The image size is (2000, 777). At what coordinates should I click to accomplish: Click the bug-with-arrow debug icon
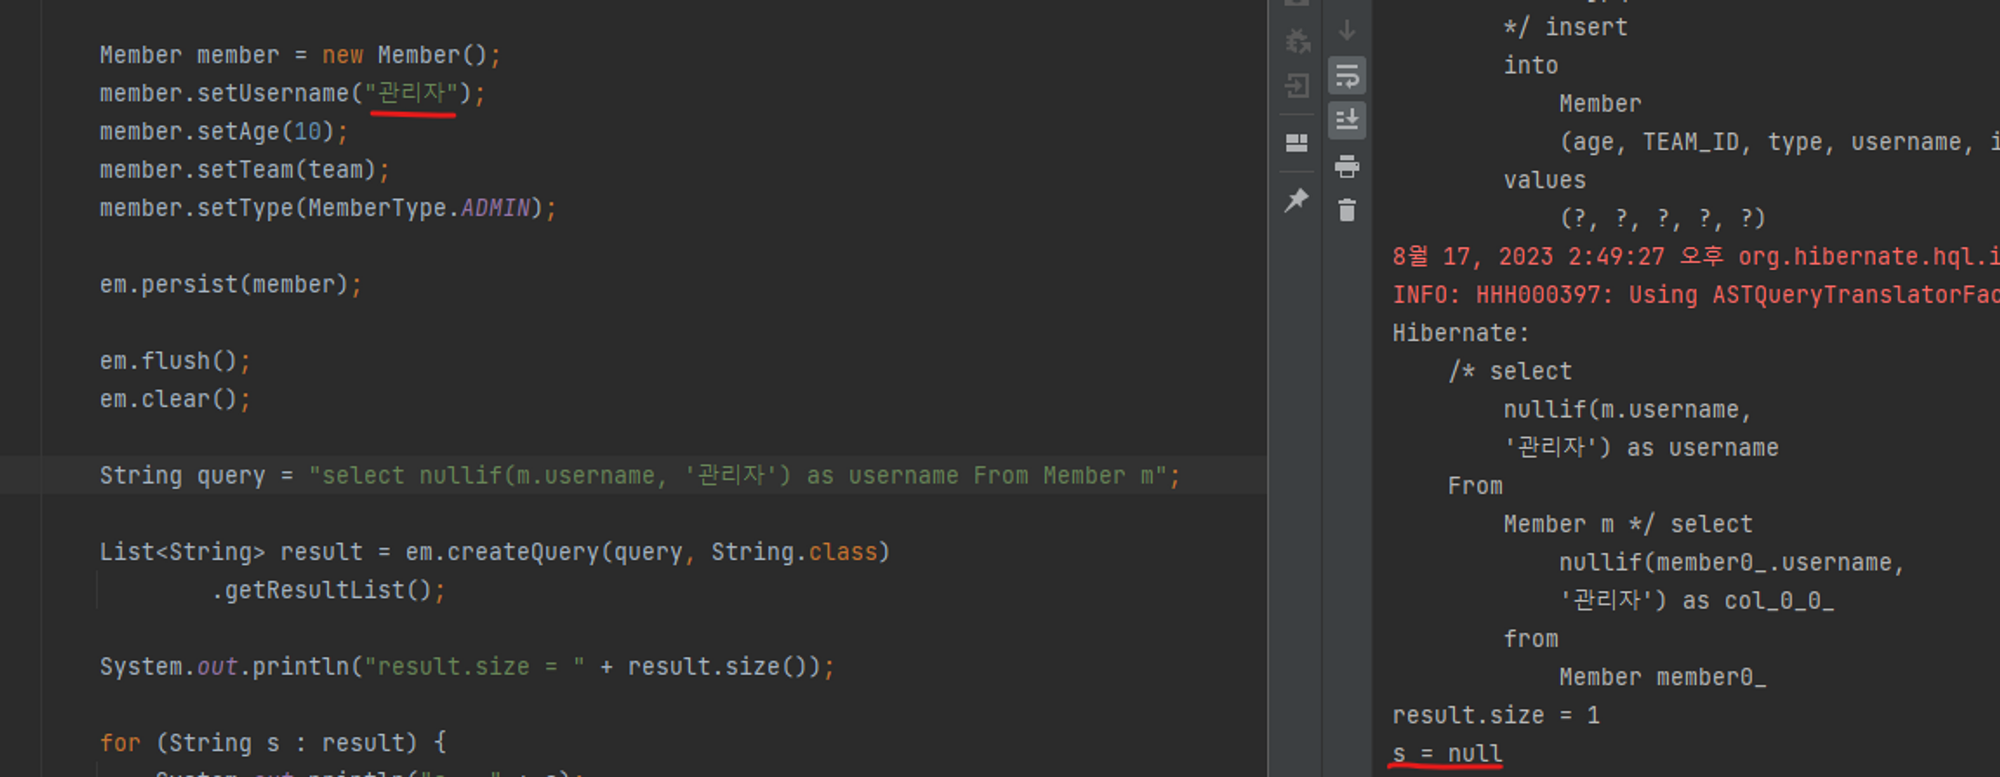tap(1297, 40)
